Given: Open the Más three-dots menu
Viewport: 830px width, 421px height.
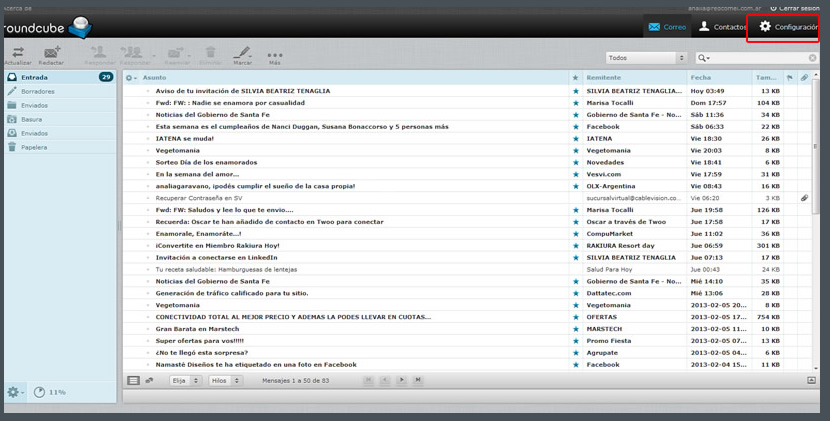Looking at the screenshot, I should pos(274,55).
